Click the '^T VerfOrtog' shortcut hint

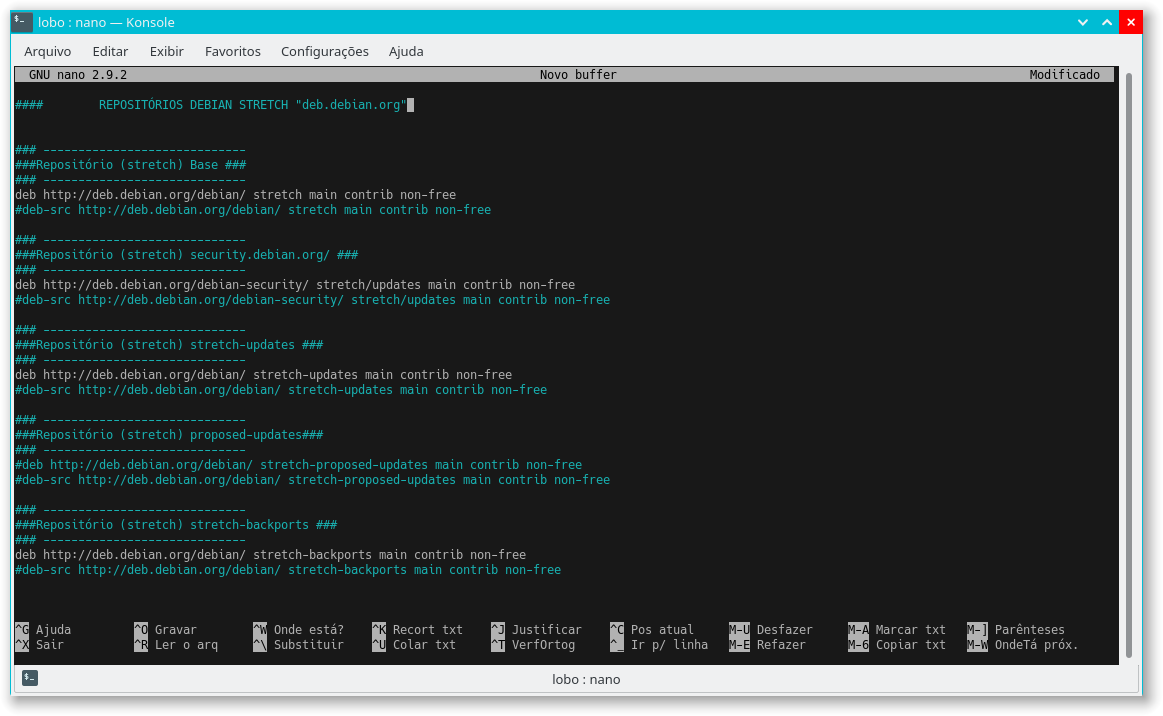[x=533, y=645]
